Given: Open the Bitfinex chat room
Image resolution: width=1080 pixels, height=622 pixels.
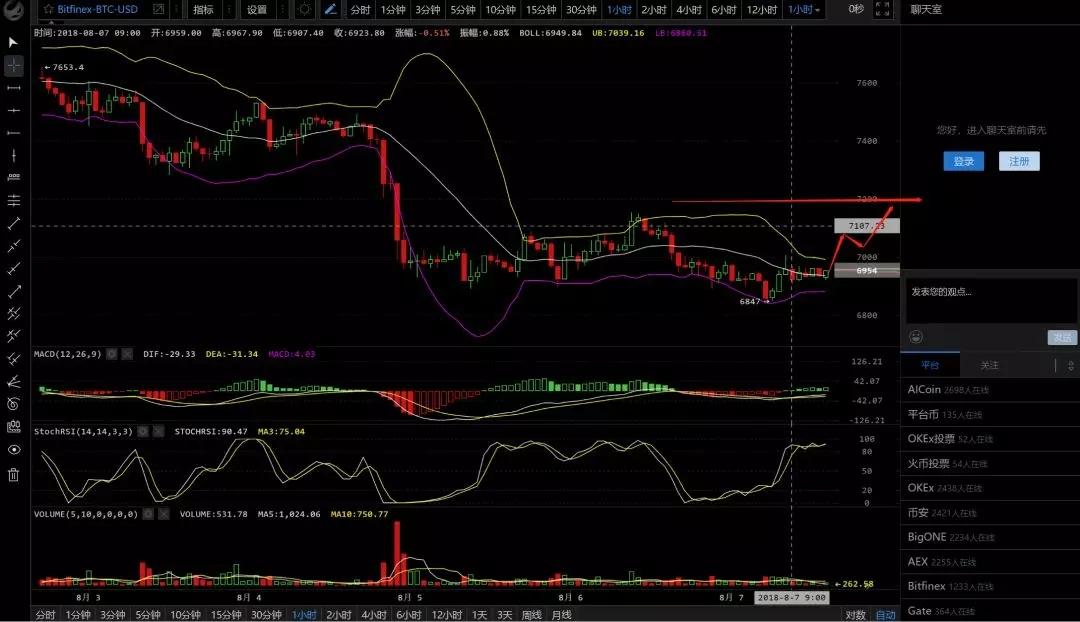Looking at the screenshot, I should (990, 586).
